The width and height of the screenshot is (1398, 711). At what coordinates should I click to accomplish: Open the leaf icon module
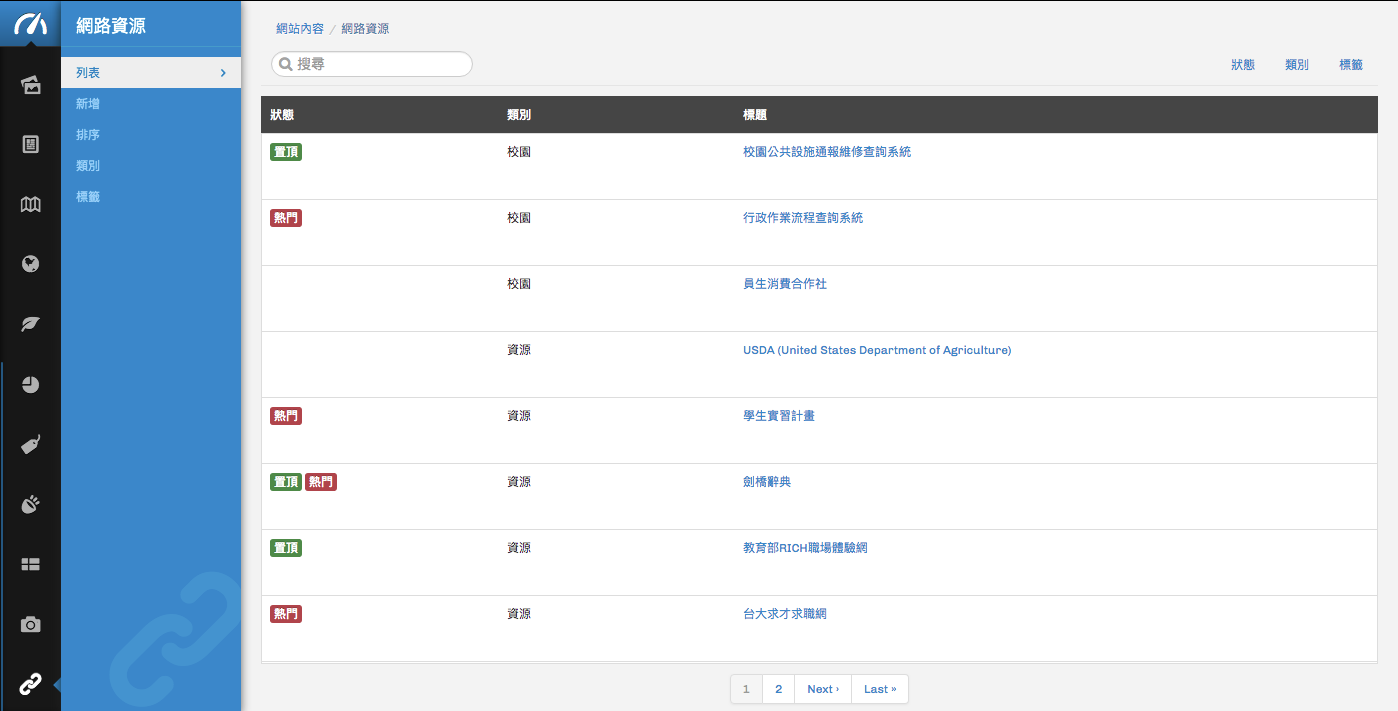tap(30, 324)
